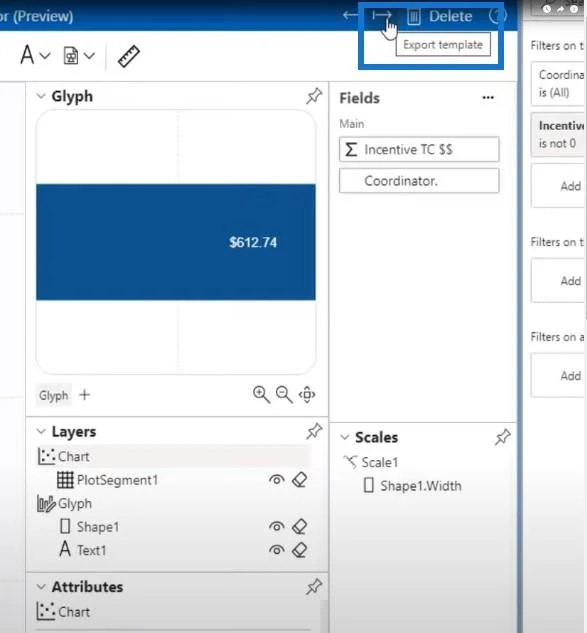This screenshot has width=587, height=633.
Task: Select the blue glyph rectangle shape
Action: (x=176, y=242)
